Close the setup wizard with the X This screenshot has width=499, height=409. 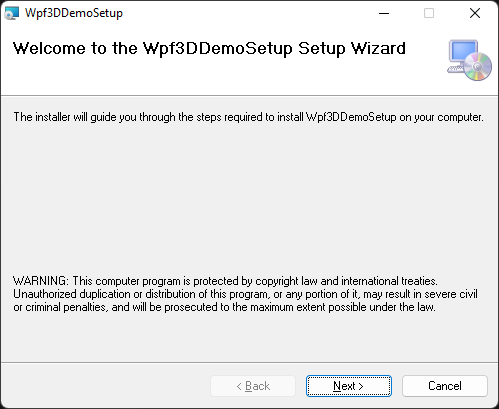pyautogui.click(x=475, y=13)
